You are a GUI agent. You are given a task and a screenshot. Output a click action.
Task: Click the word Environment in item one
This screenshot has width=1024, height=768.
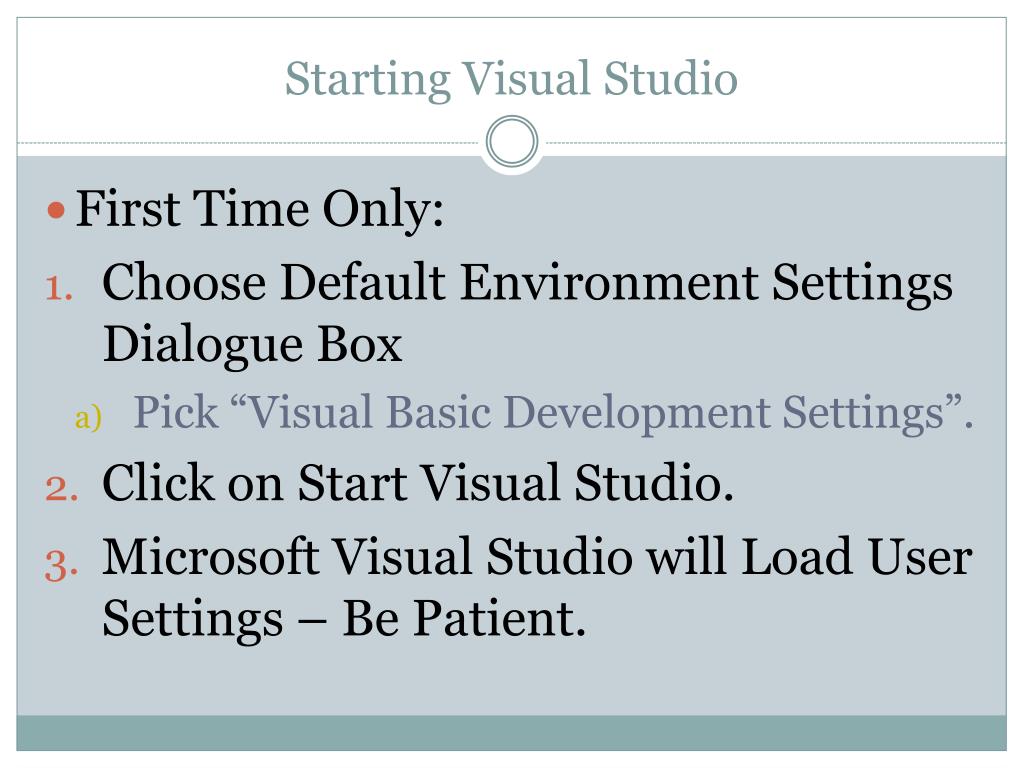(x=609, y=281)
